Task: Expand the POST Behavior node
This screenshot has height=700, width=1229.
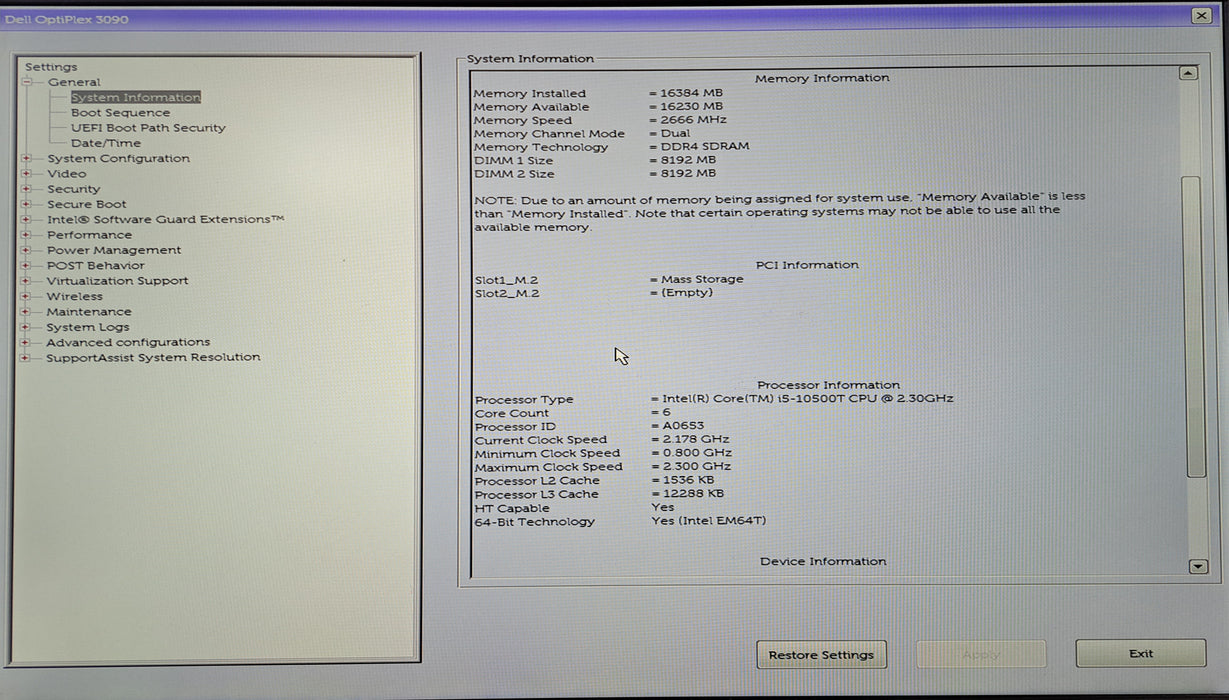Action: click(26, 265)
